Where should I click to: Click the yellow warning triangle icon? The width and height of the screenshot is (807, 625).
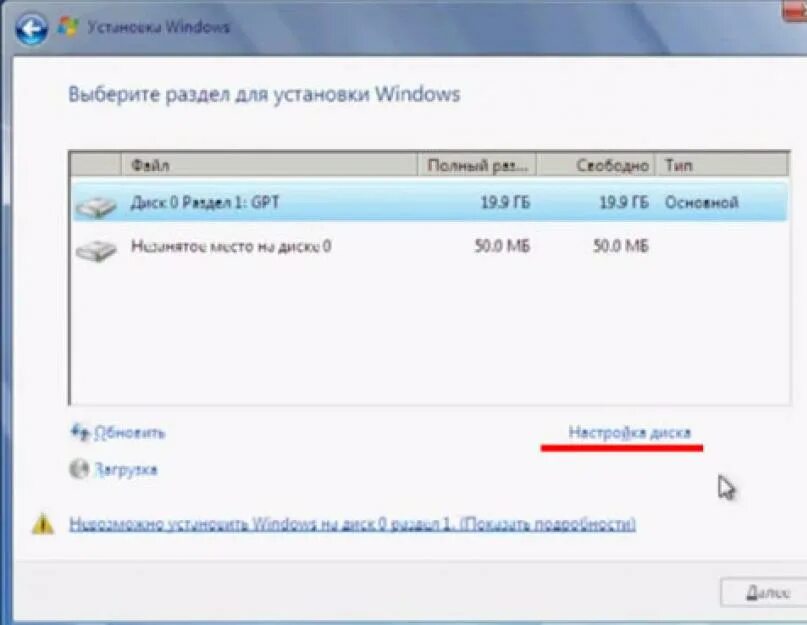point(43,524)
